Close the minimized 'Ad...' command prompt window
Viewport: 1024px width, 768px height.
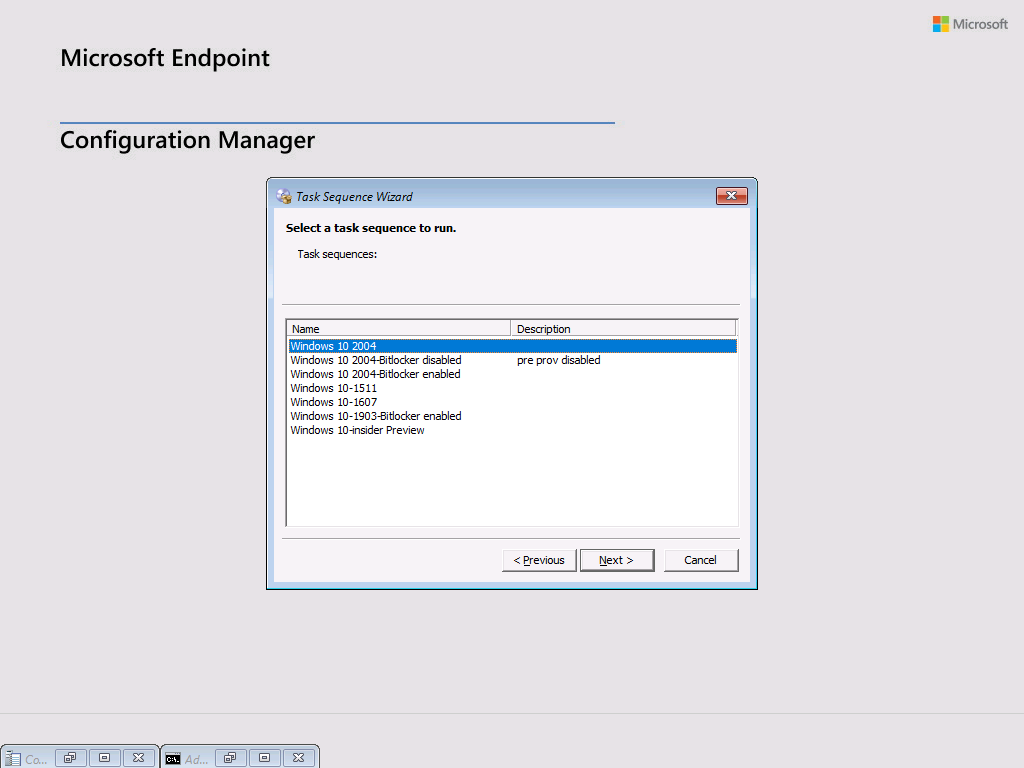[298, 758]
